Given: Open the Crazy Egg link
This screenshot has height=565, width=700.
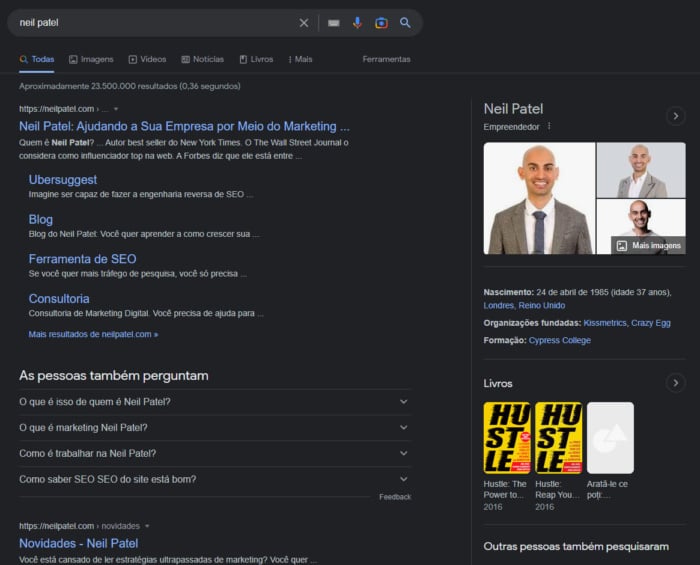Looking at the screenshot, I should click(x=650, y=323).
